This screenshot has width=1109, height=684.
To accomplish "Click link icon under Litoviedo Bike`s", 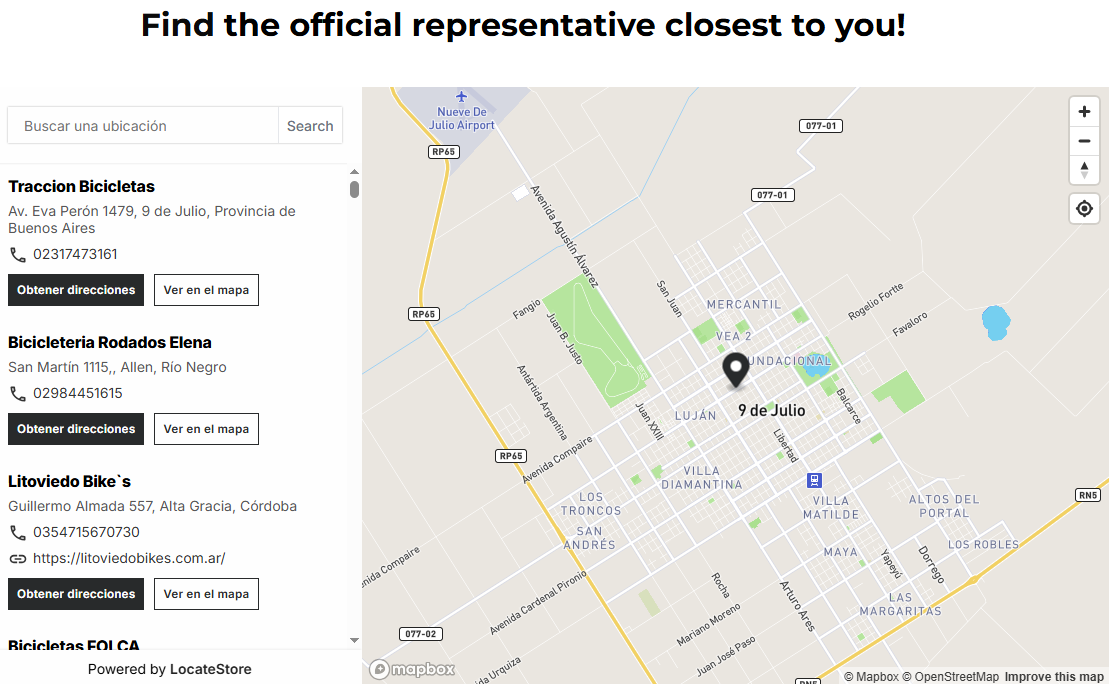I will (18, 559).
